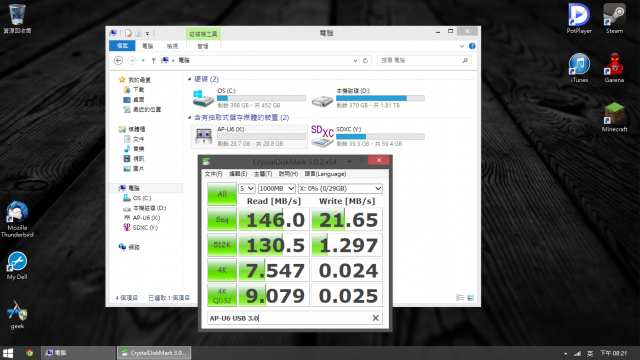Viewport: 640px width, 360px height.
Task: Collapse removable storage devices (2) group
Action: [x=189, y=118]
